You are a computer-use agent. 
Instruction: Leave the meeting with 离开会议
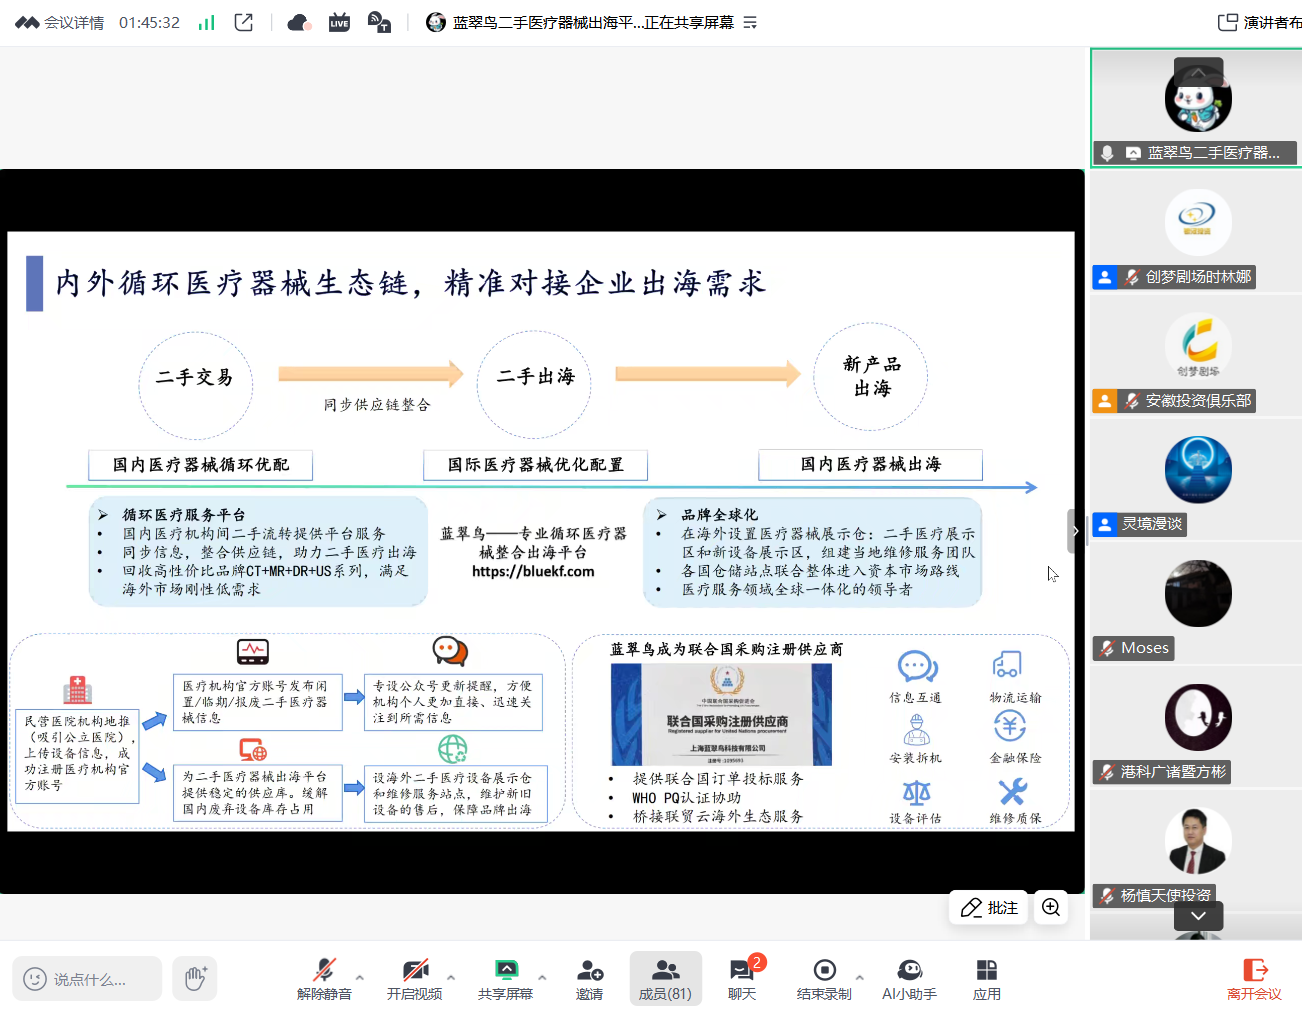click(x=1254, y=979)
